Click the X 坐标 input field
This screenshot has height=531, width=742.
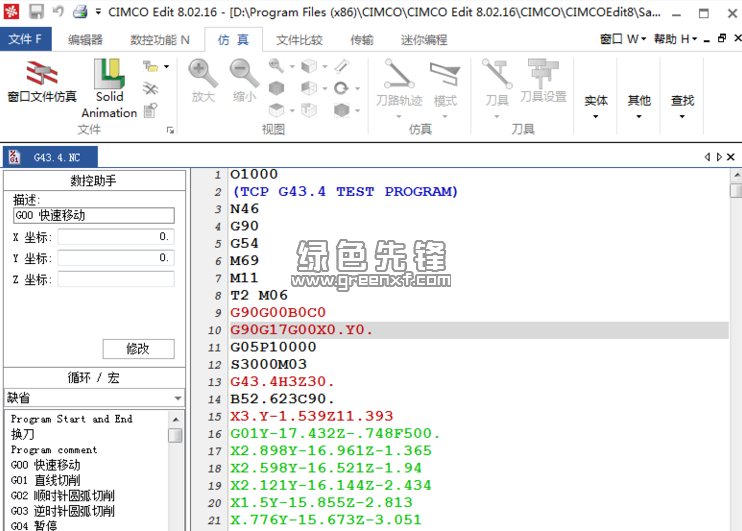115,237
